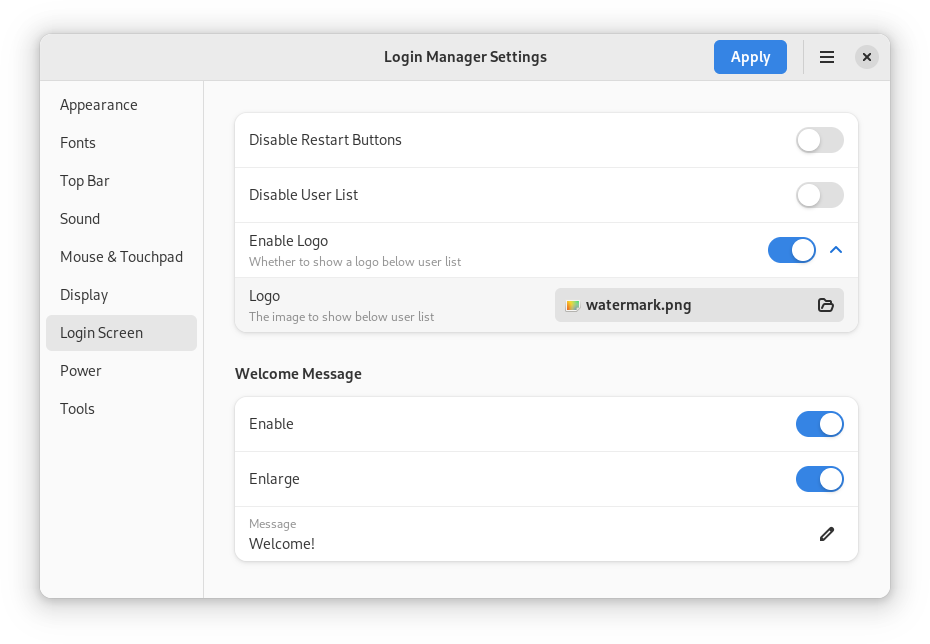930x644 pixels.
Task: Toggle Disable Restart Buttons switch
Action: [819, 140]
